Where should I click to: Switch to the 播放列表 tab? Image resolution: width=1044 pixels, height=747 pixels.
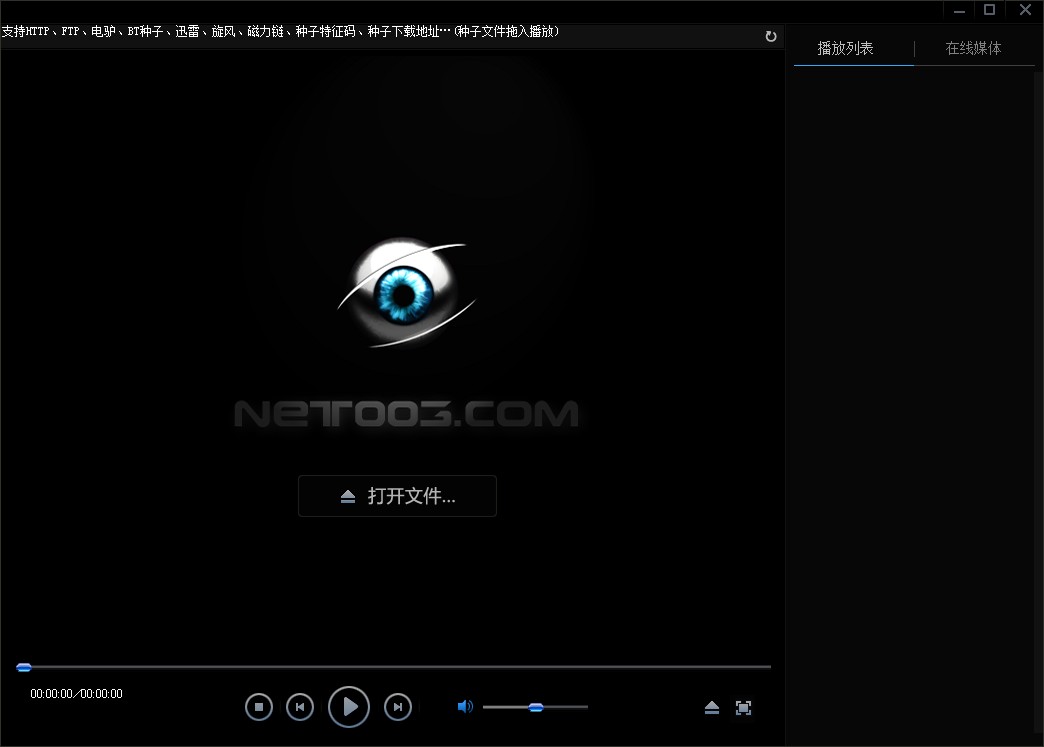pyautogui.click(x=845, y=48)
